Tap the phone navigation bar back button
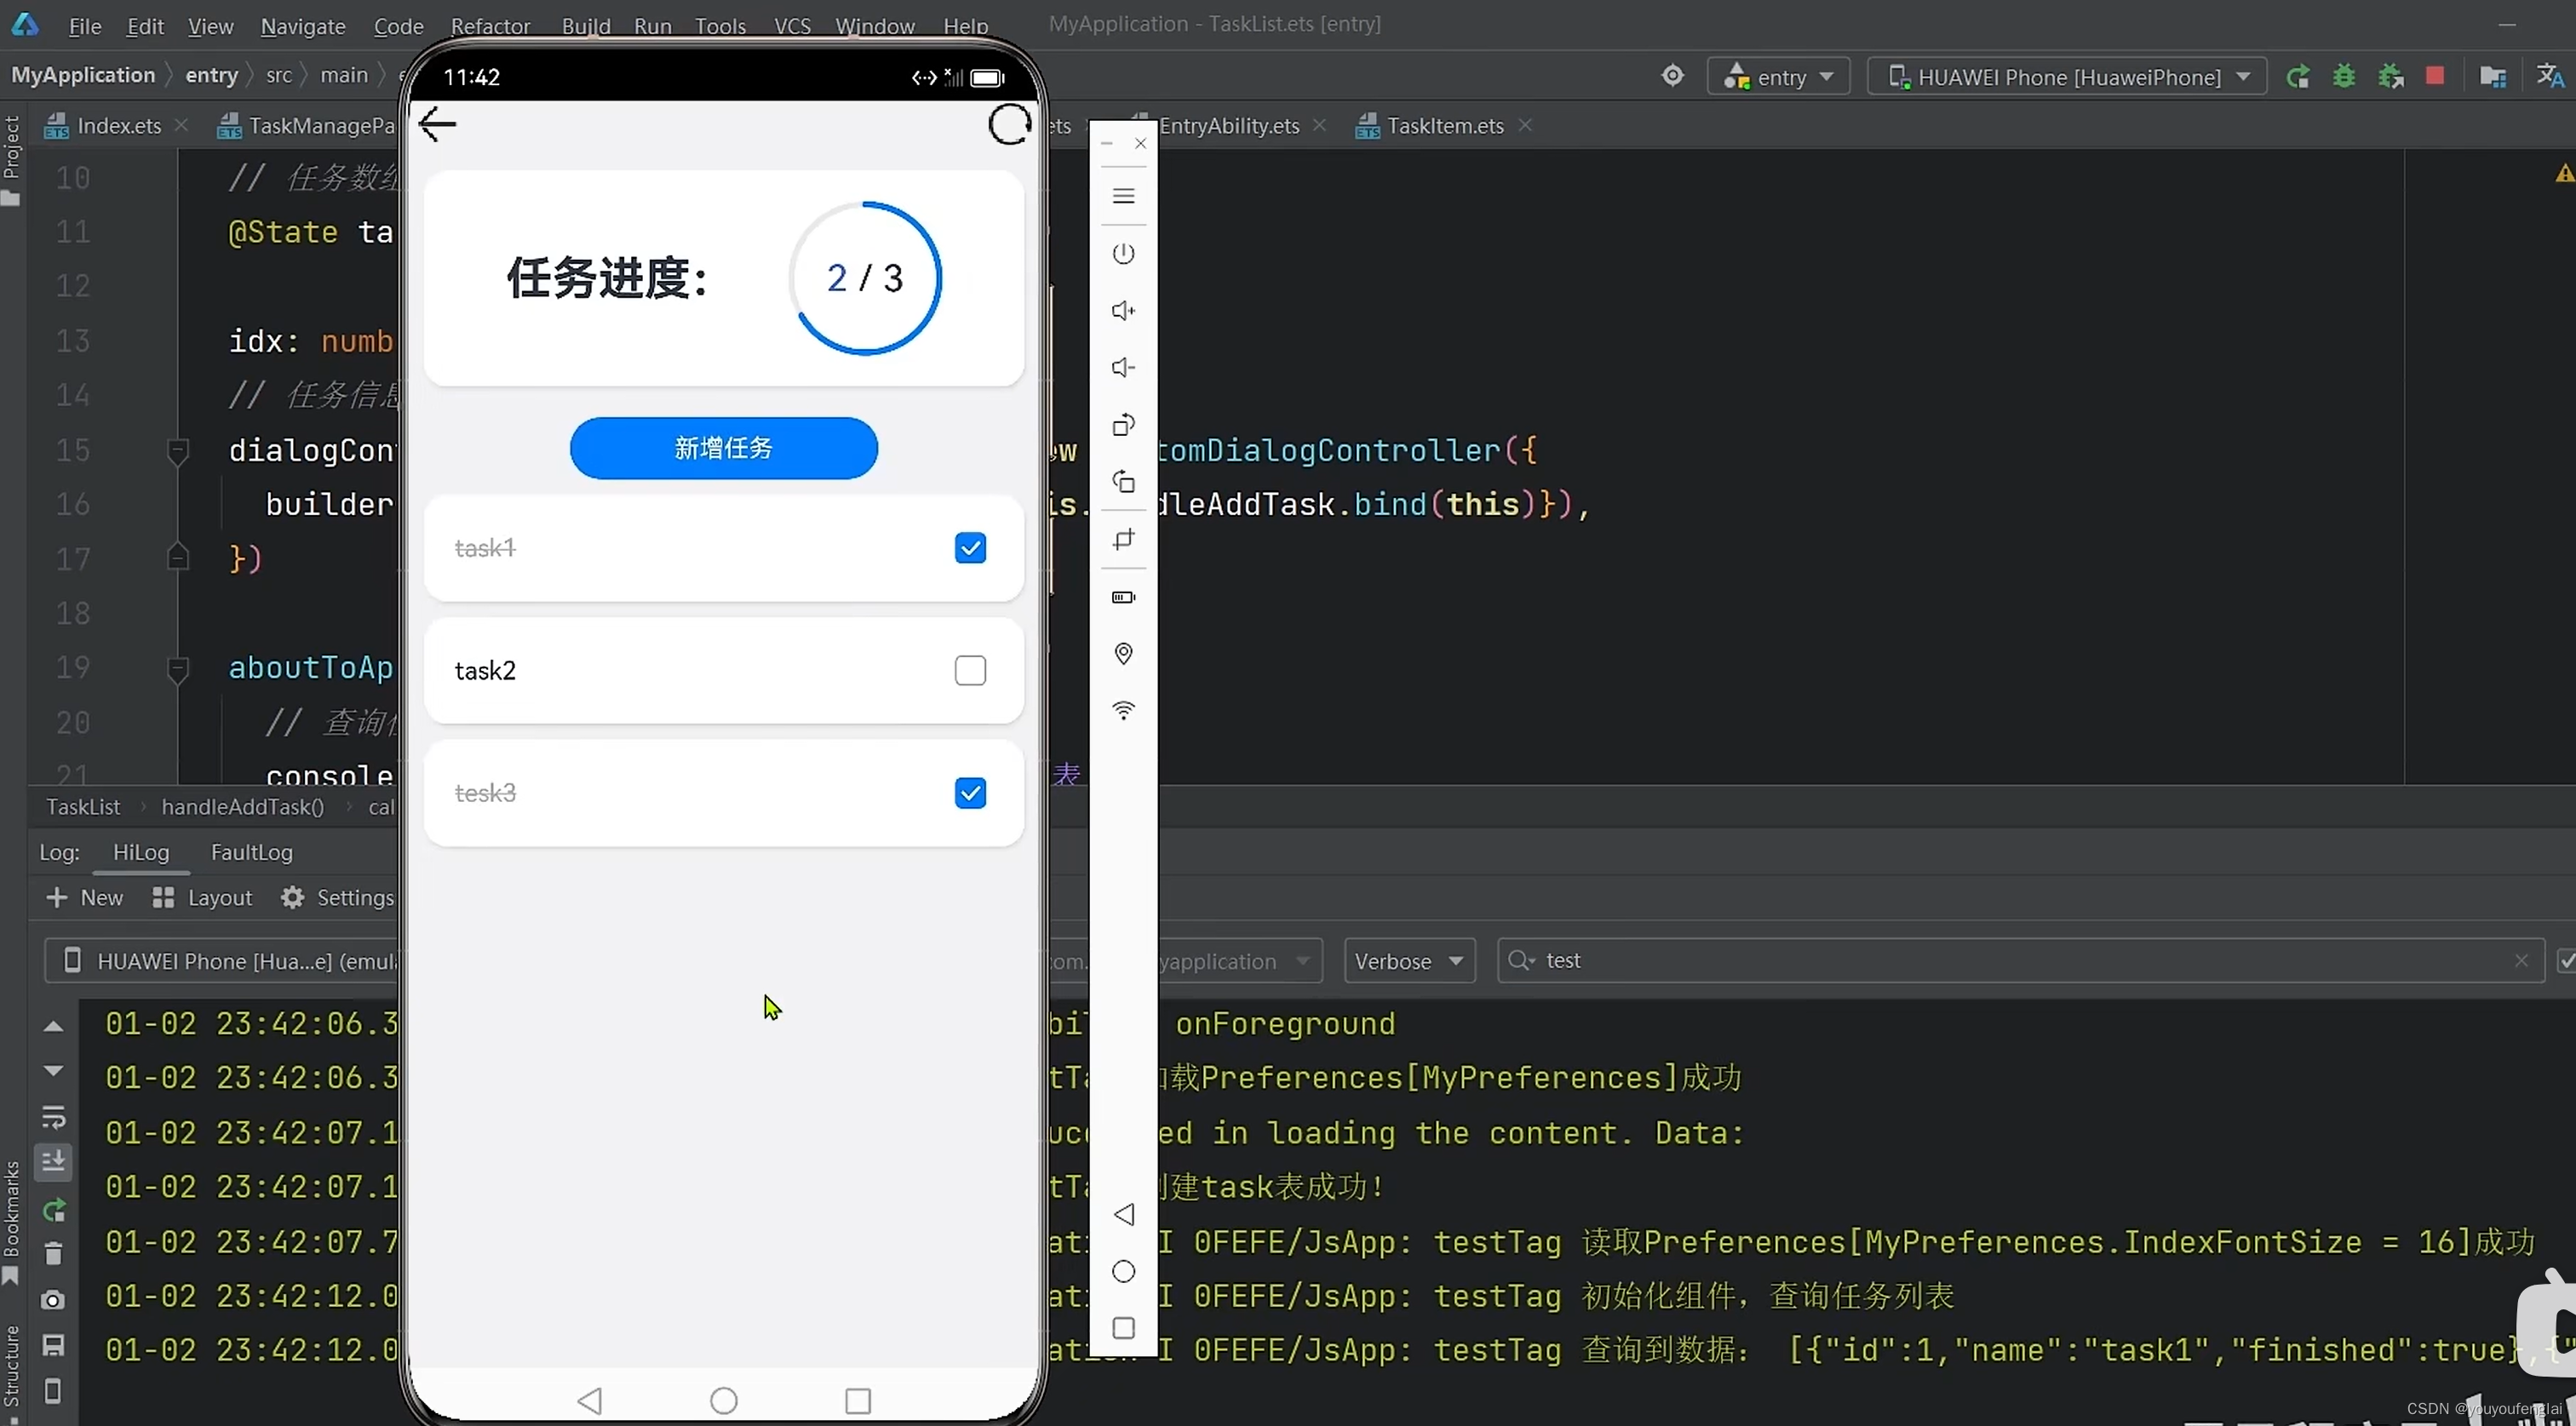Image resolution: width=2576 pixels, height=1426 pixels. 590,1400
